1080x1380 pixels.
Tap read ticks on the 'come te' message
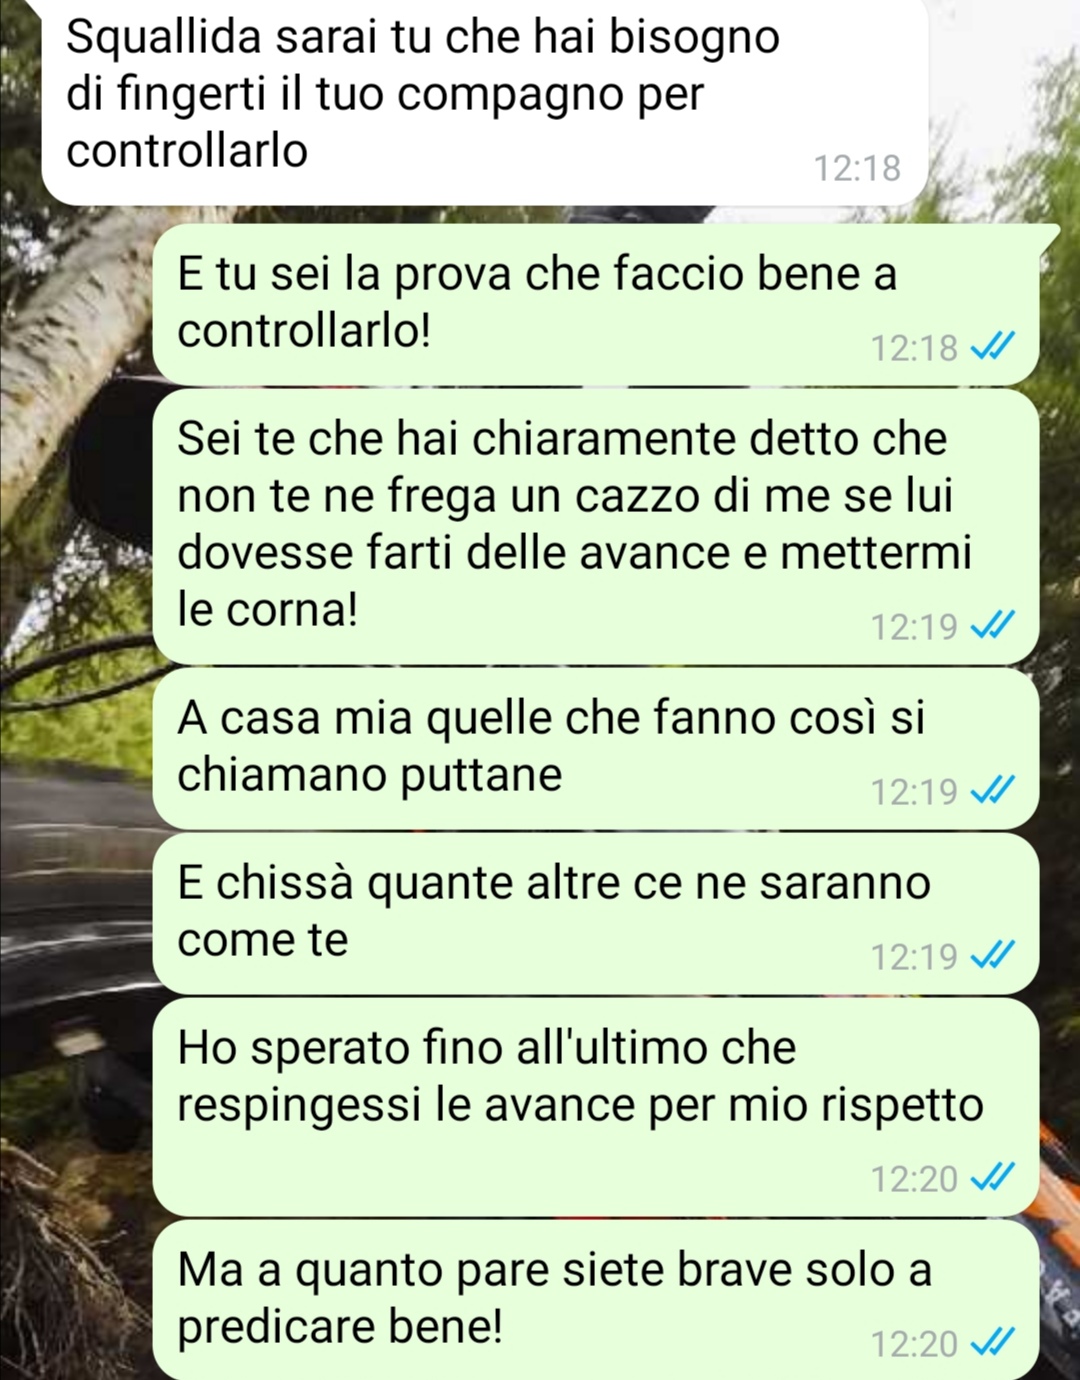click(993, 957)
